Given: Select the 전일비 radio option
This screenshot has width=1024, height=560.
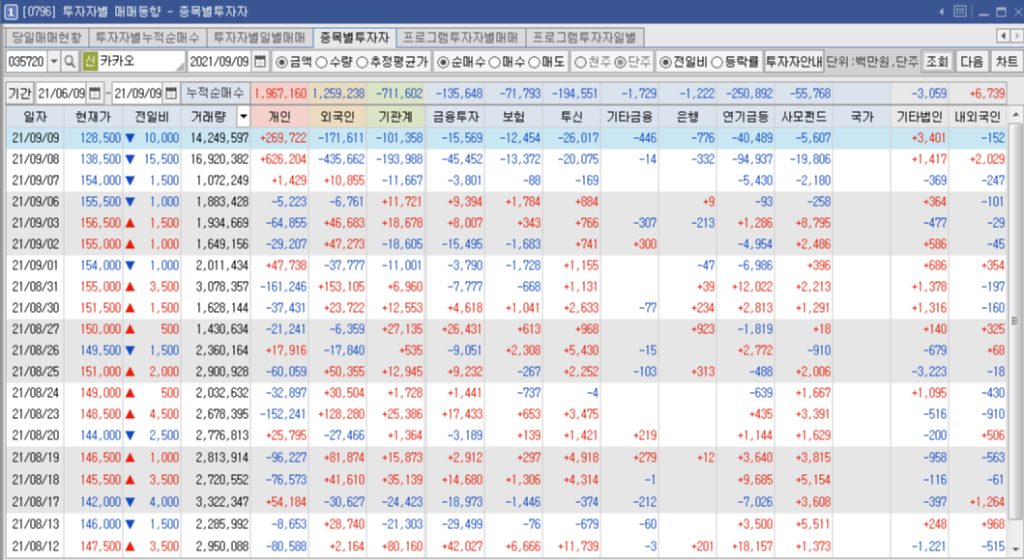Looking at the screenshot, I should [x=665, y=62].
